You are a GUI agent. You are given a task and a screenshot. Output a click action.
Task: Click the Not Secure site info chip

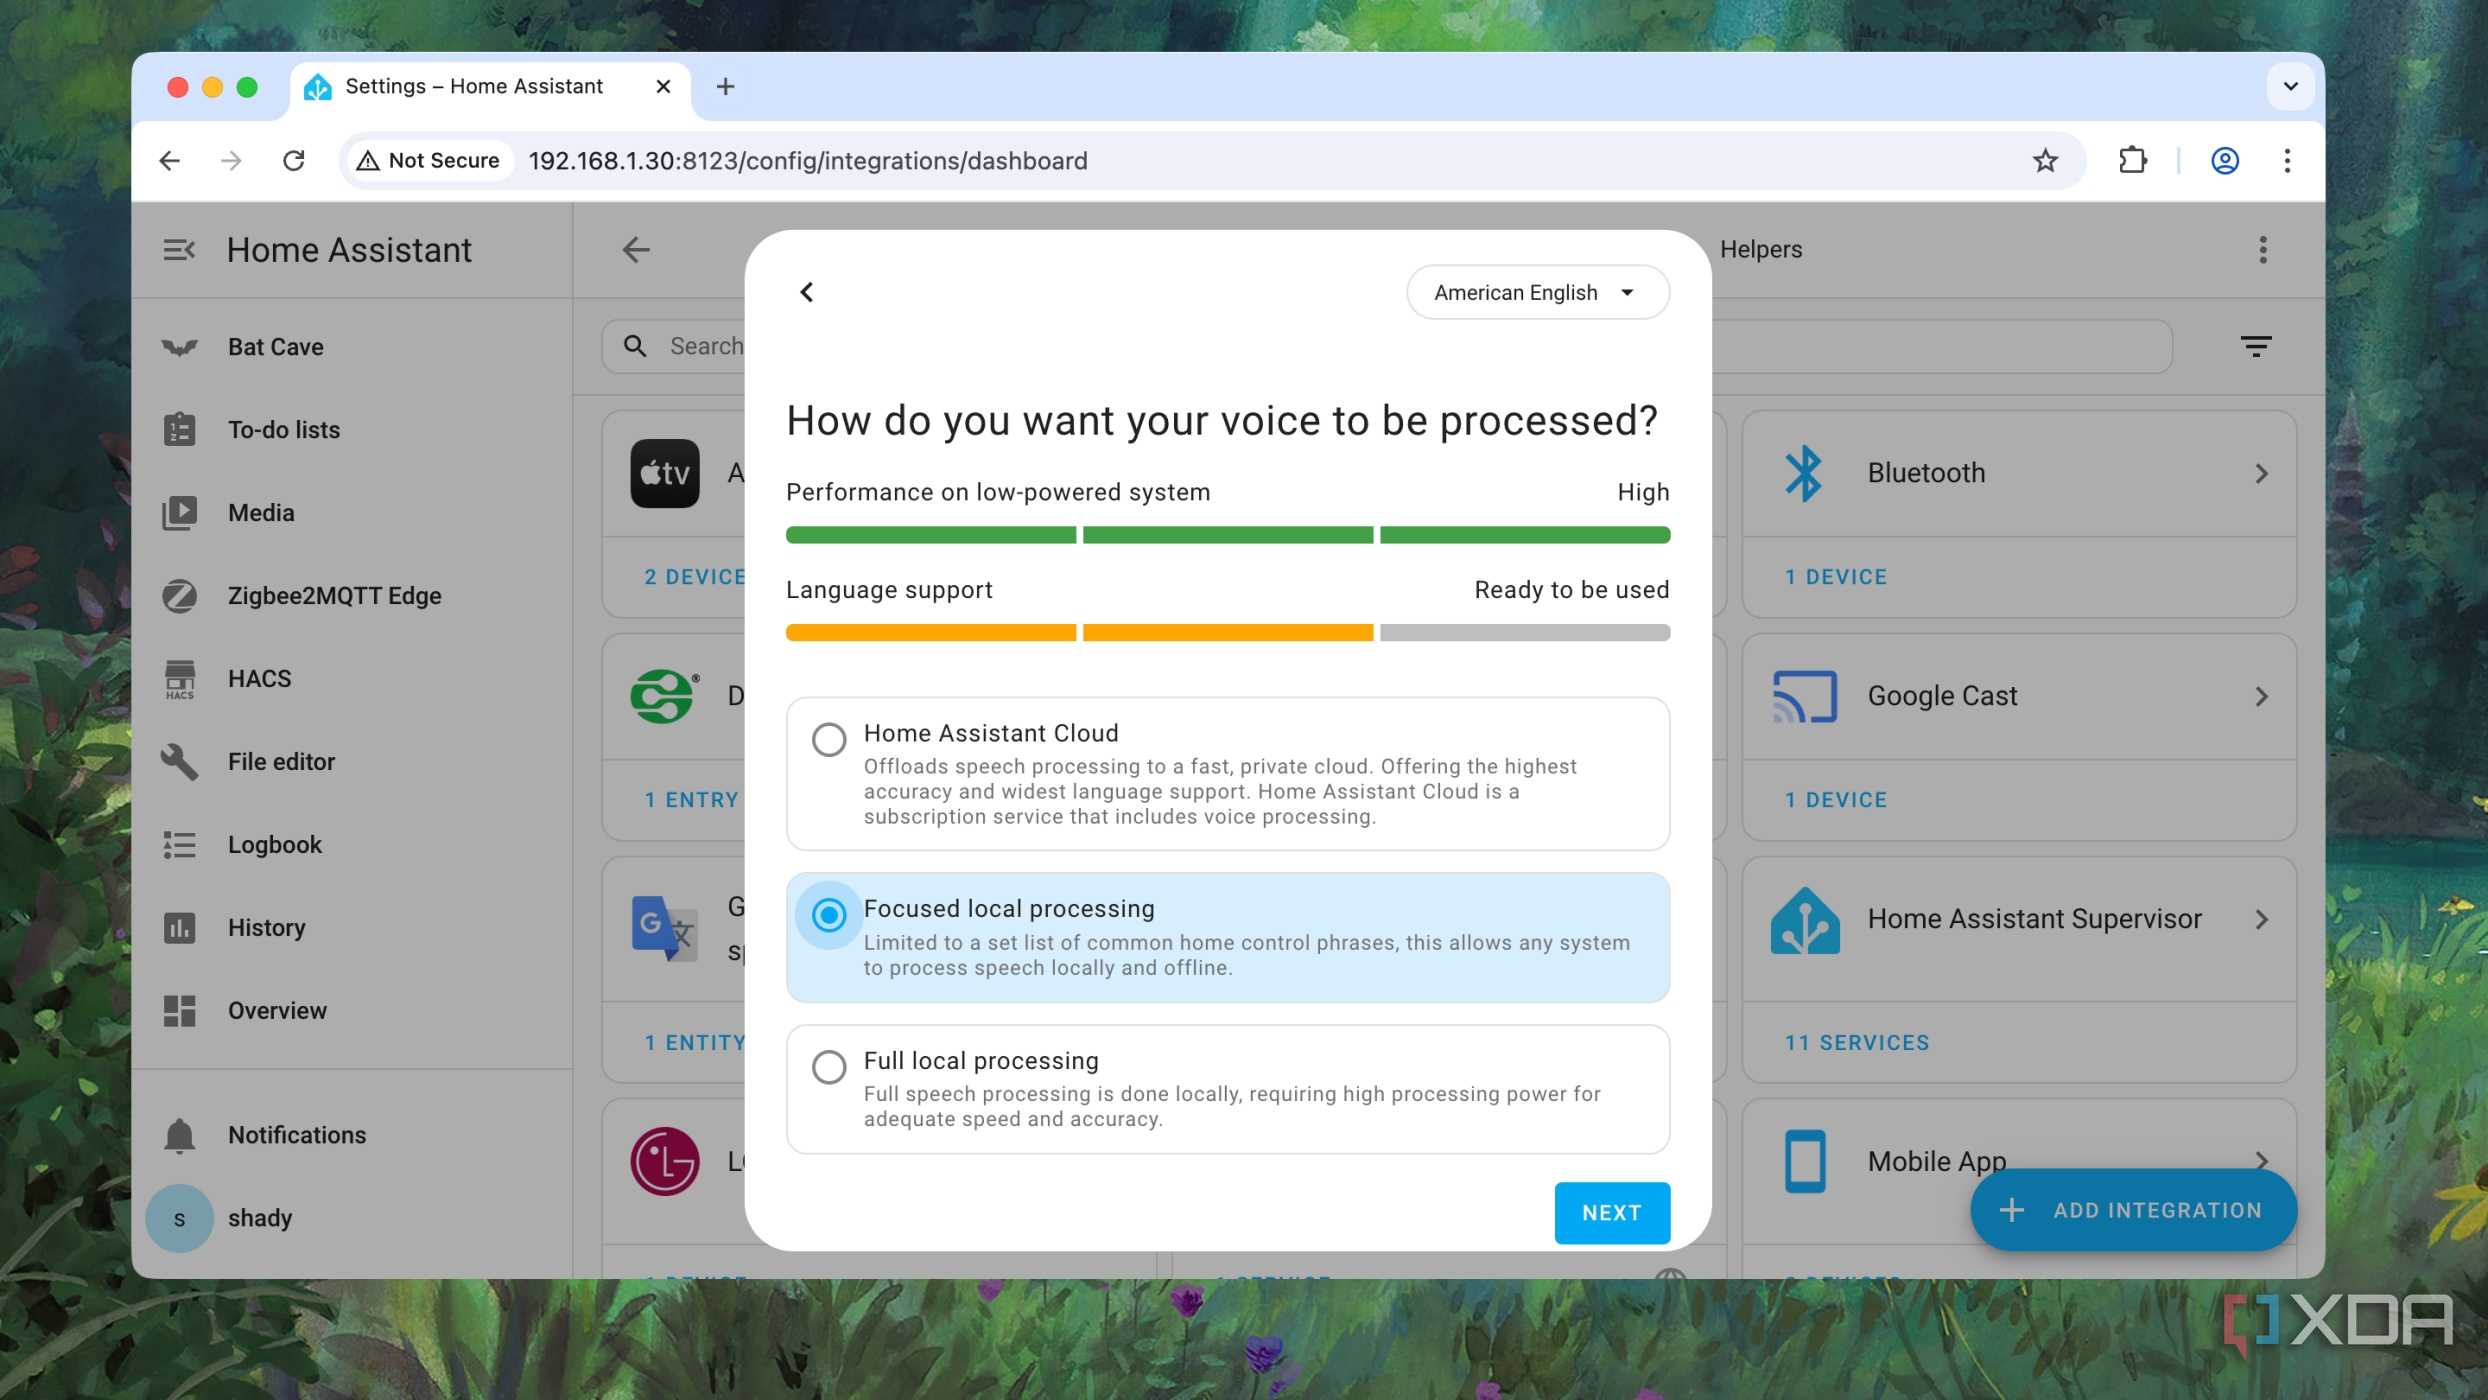point(430,161)
